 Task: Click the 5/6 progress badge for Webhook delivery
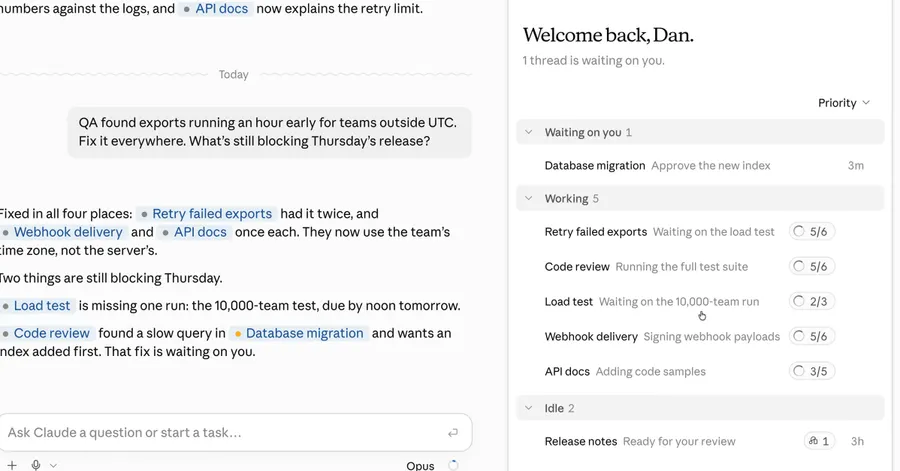[x=812, y=336]
